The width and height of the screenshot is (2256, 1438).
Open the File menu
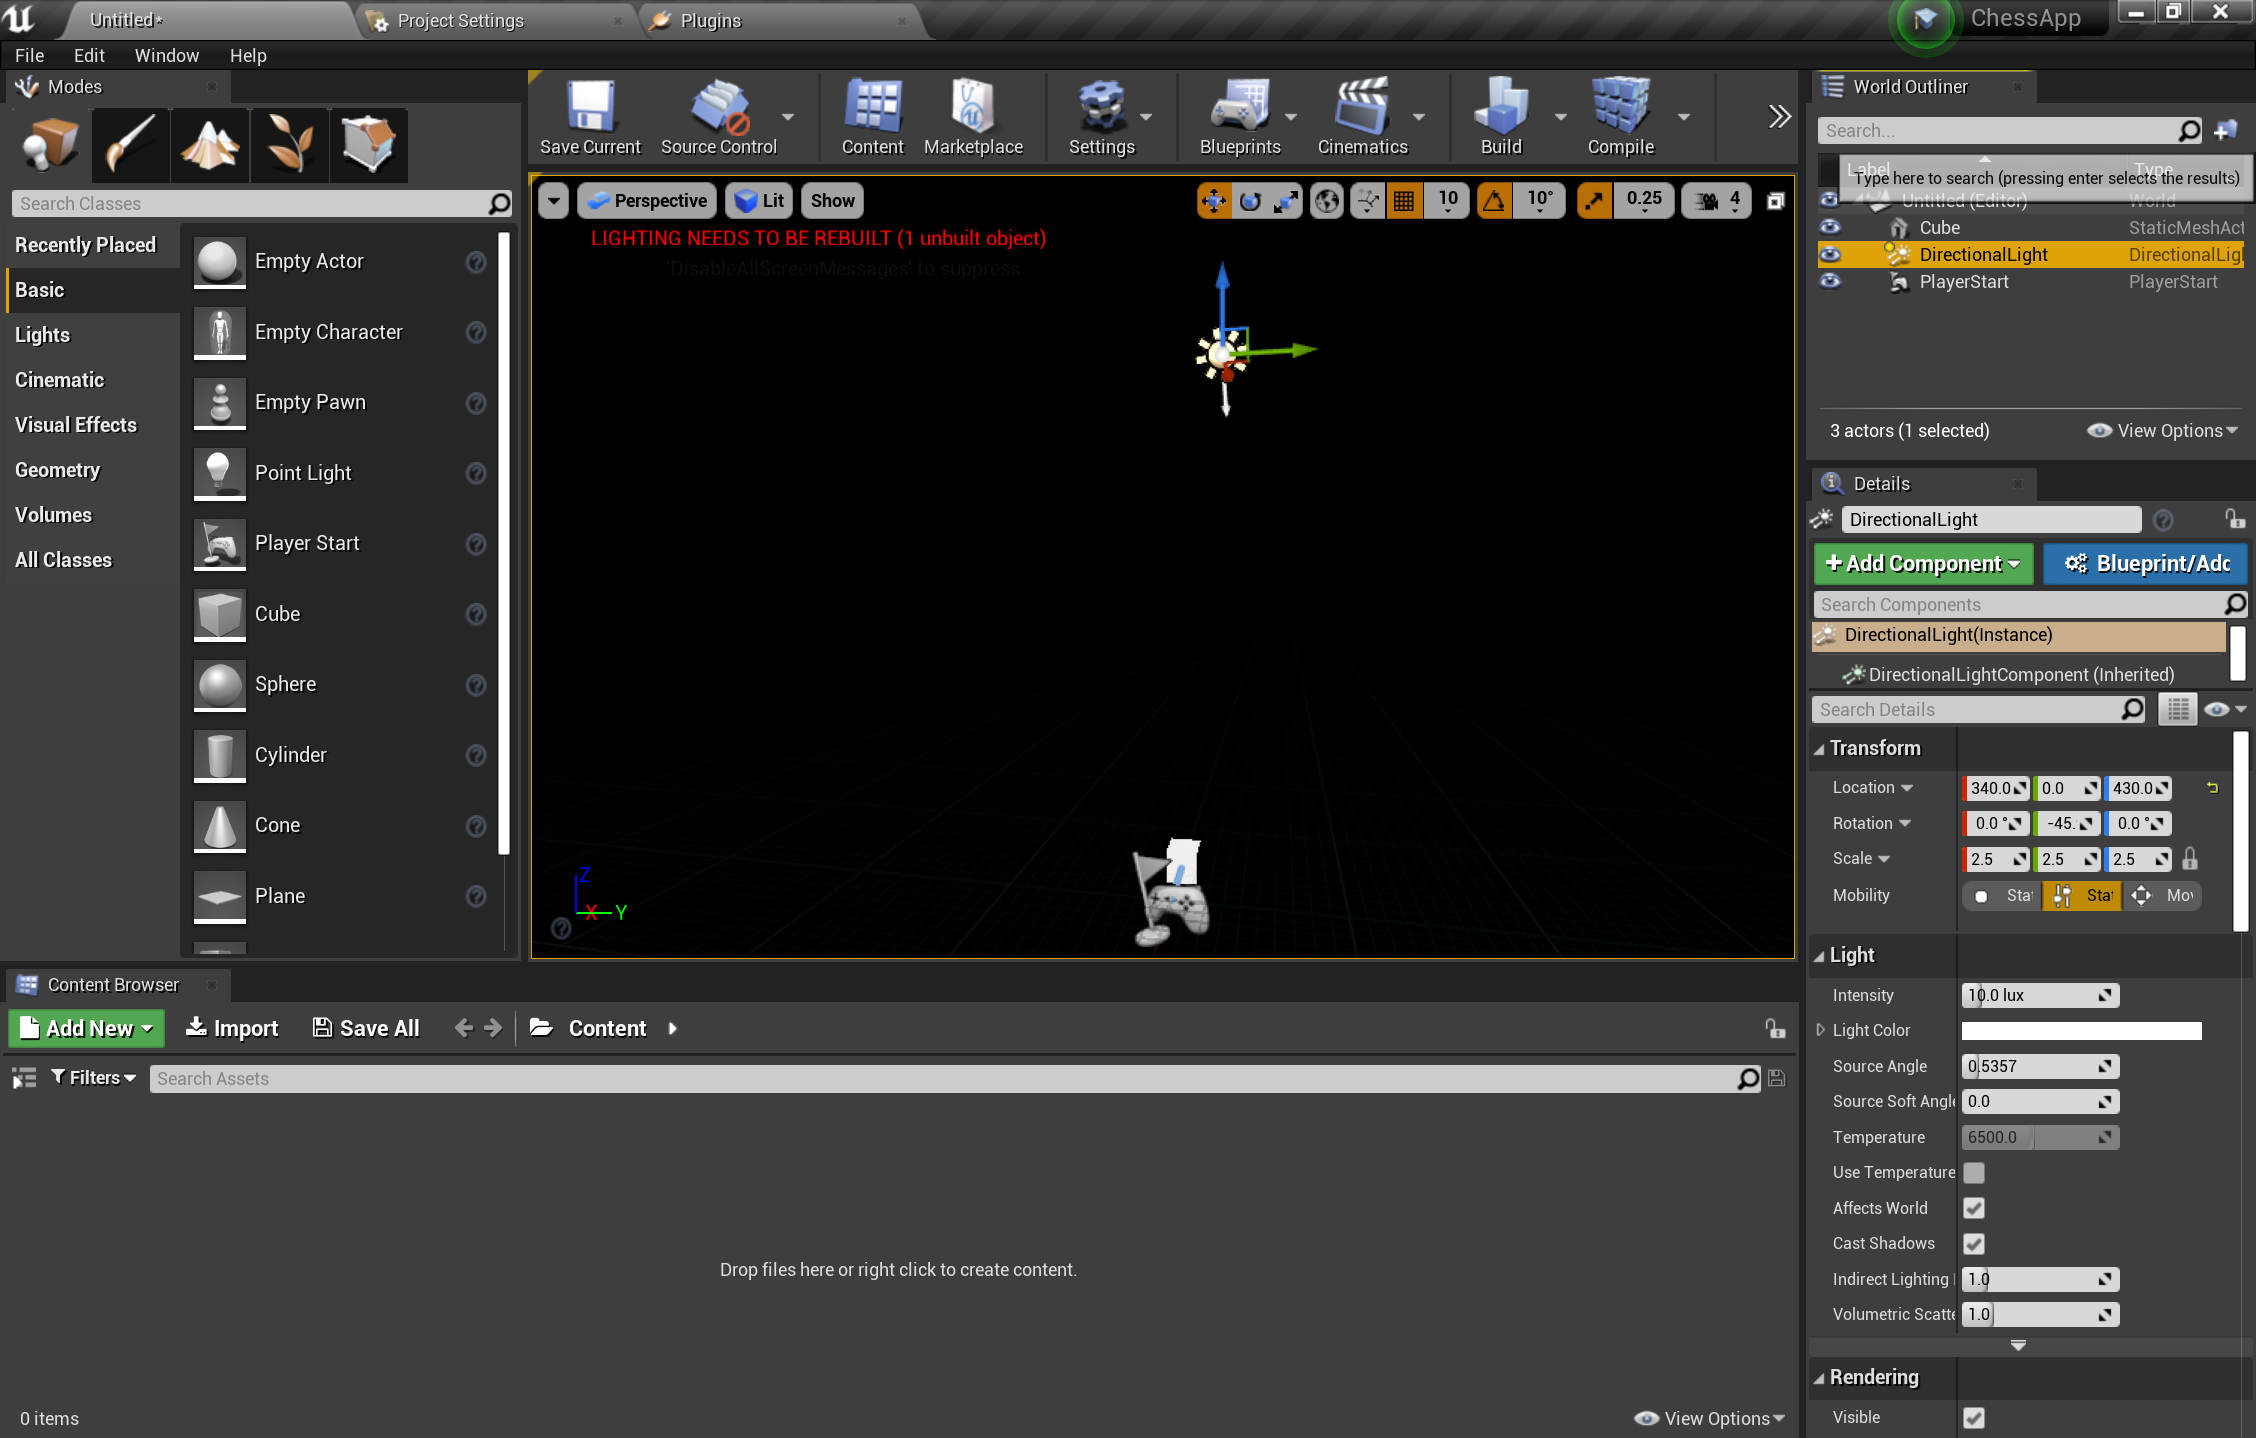[28, 54]
